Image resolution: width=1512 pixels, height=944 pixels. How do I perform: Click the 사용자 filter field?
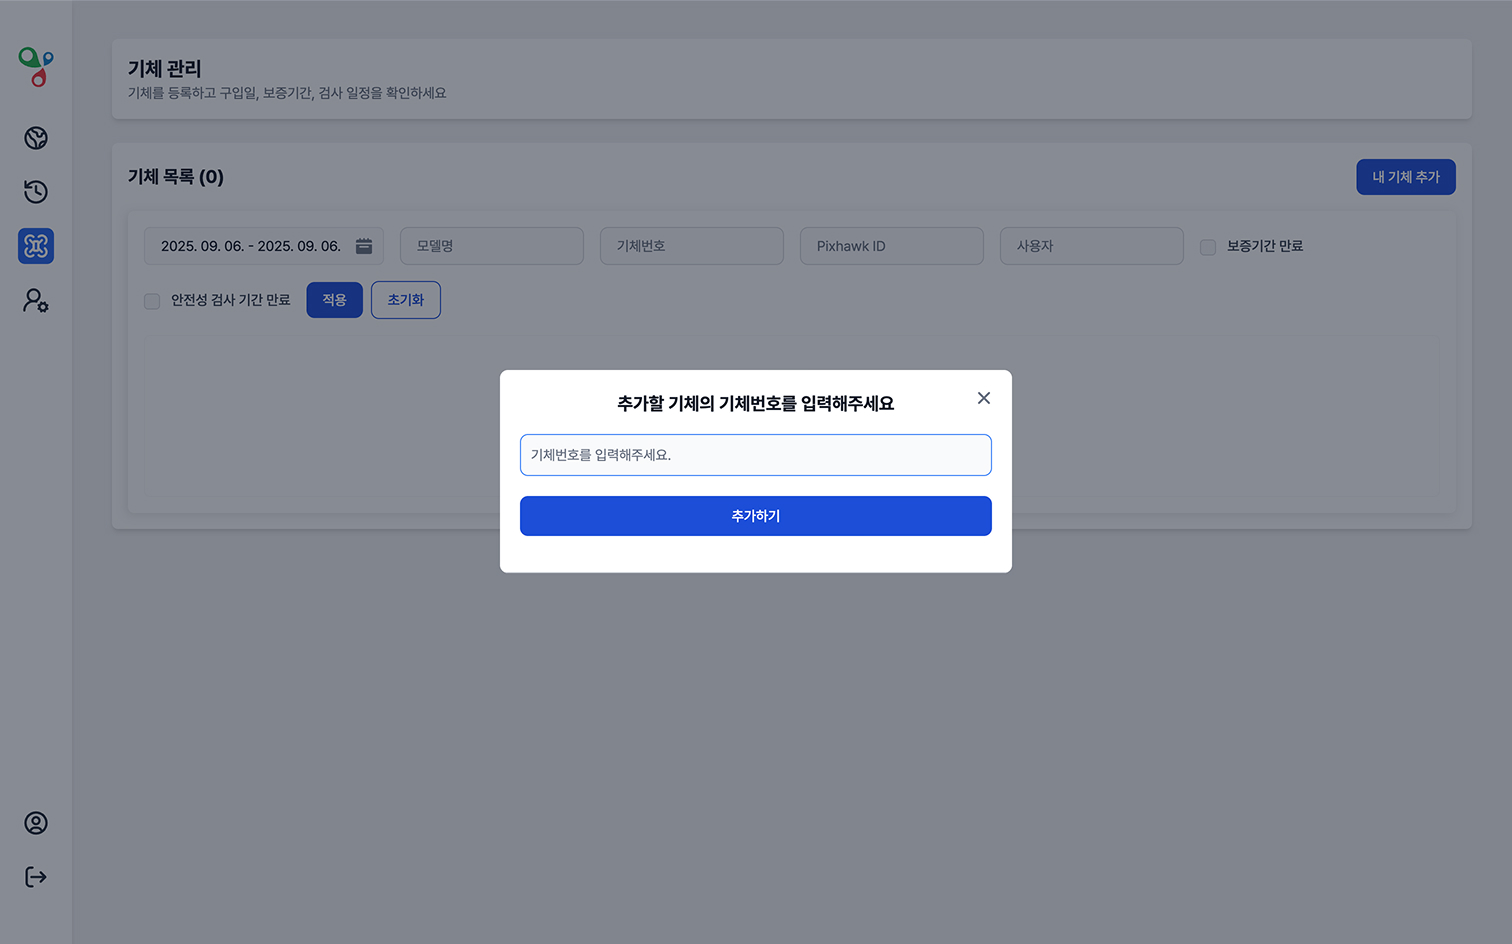pos(1091,246)
